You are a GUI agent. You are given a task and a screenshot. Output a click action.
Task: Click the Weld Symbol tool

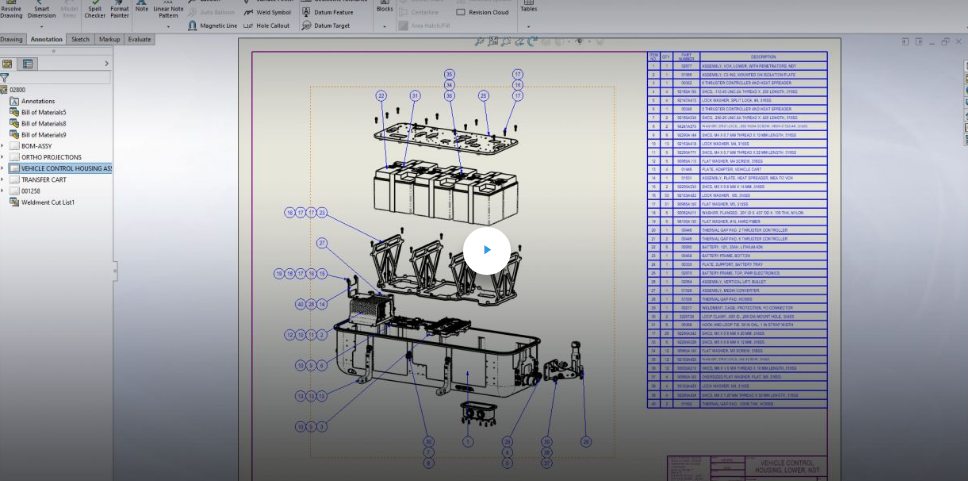[268, 12]
